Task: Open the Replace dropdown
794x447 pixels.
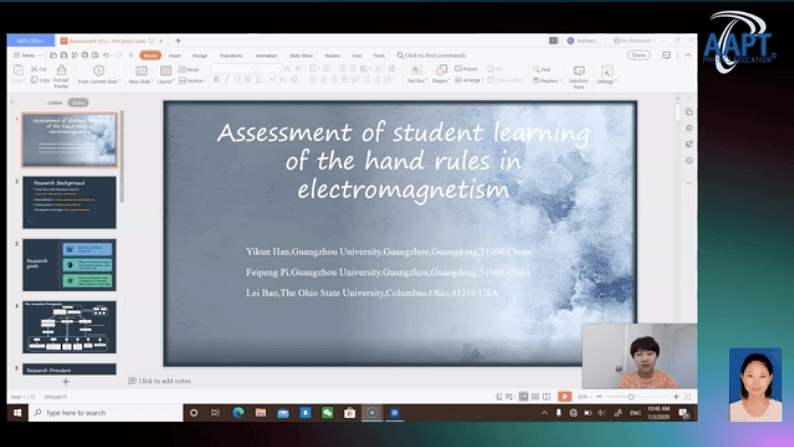Action: click(547, 80)
